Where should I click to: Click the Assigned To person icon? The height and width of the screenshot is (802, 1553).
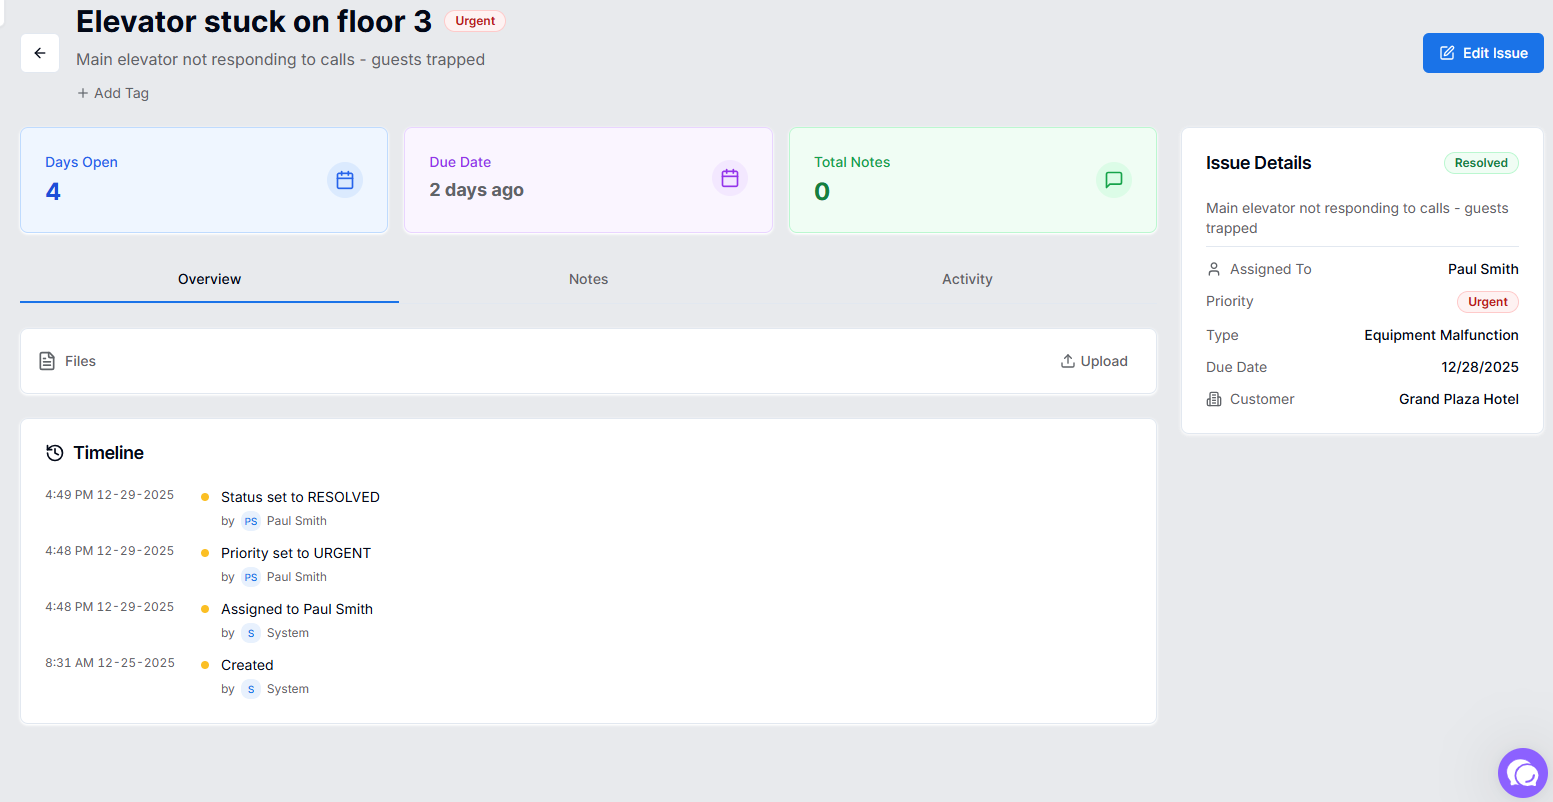(x=1213, y=268)
